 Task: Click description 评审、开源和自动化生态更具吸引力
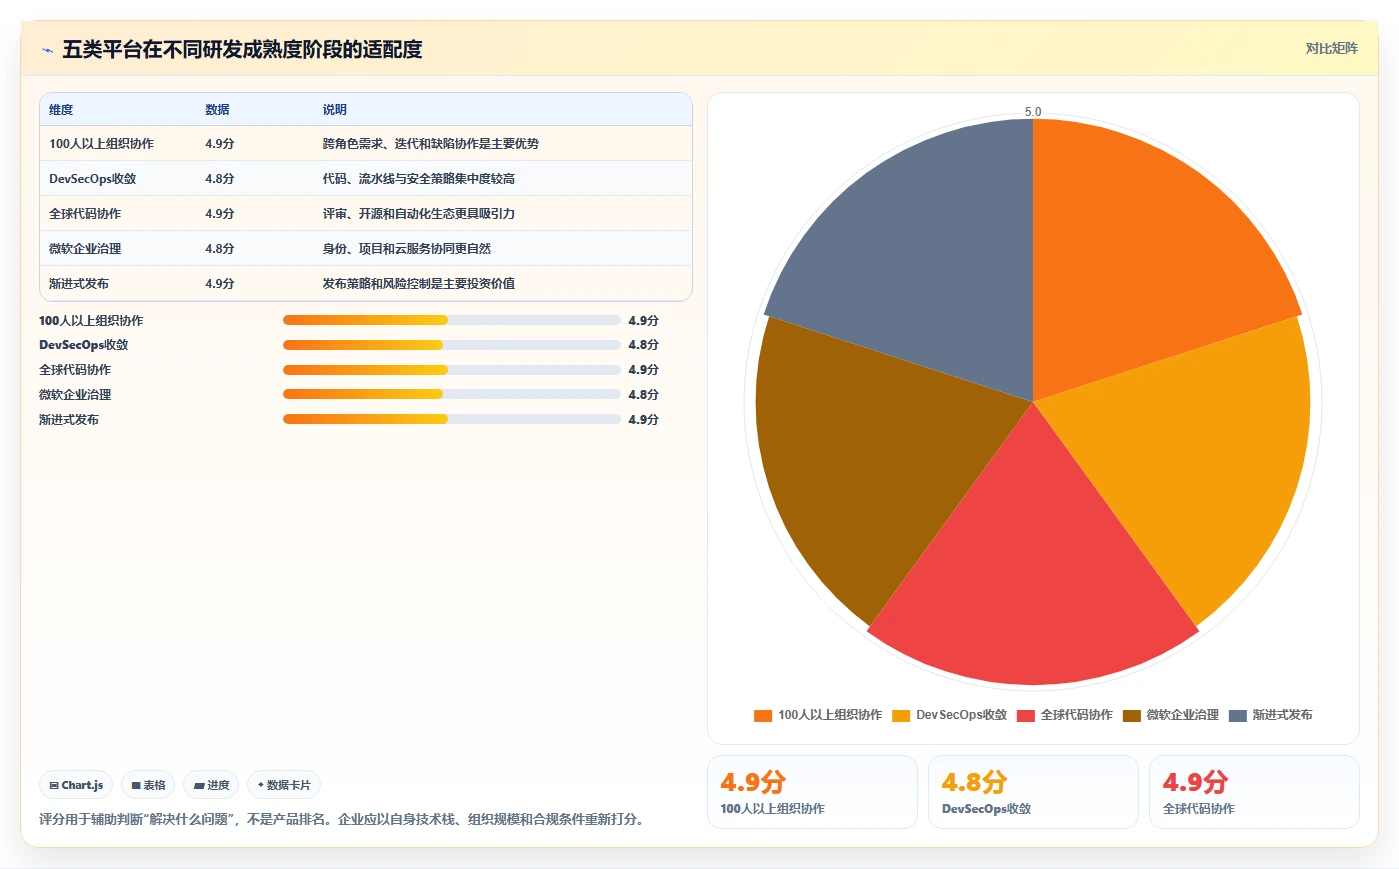pyautogui.click(x=418, y=214)
